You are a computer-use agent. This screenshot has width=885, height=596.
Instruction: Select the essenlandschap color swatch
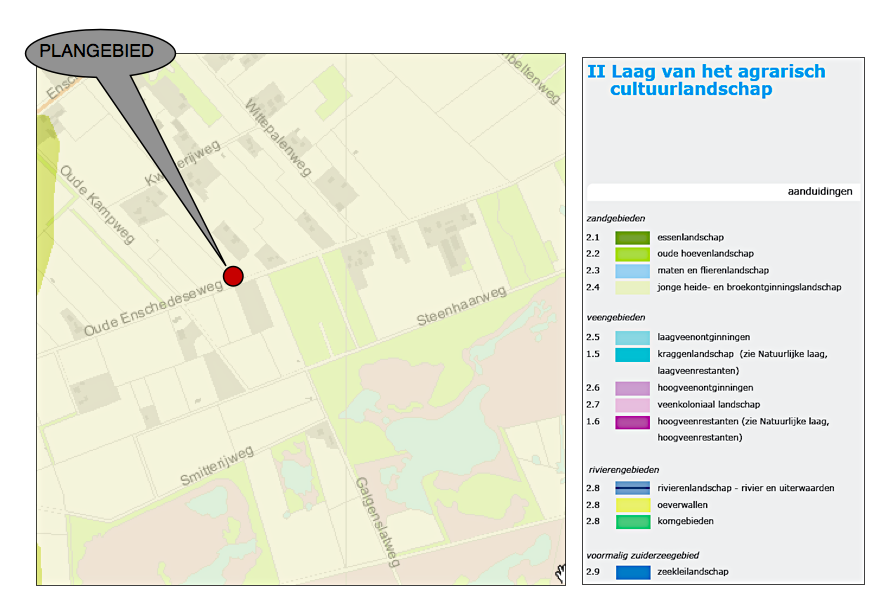632,238
